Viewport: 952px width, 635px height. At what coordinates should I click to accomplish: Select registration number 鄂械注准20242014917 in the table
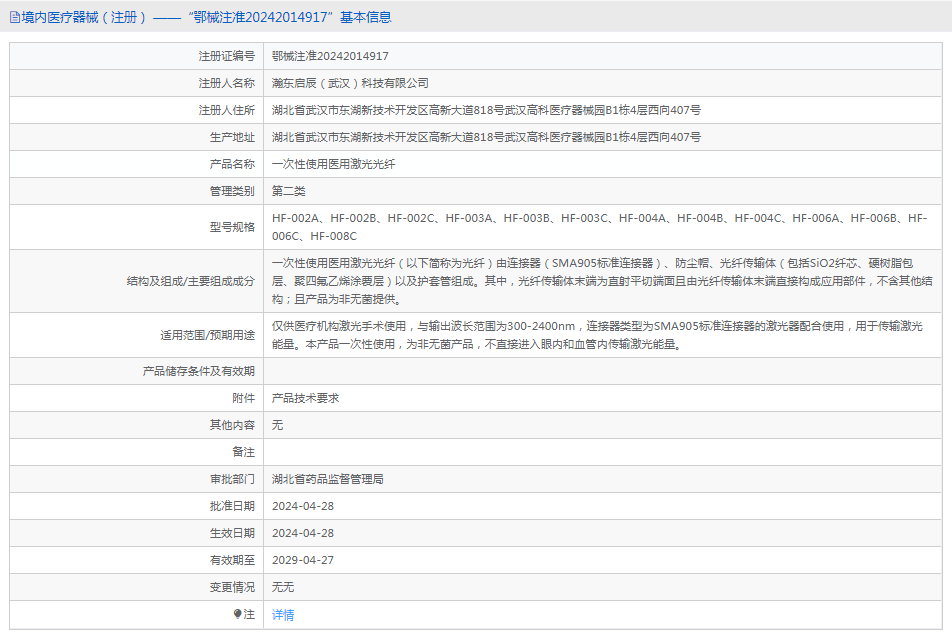point(330,57)
